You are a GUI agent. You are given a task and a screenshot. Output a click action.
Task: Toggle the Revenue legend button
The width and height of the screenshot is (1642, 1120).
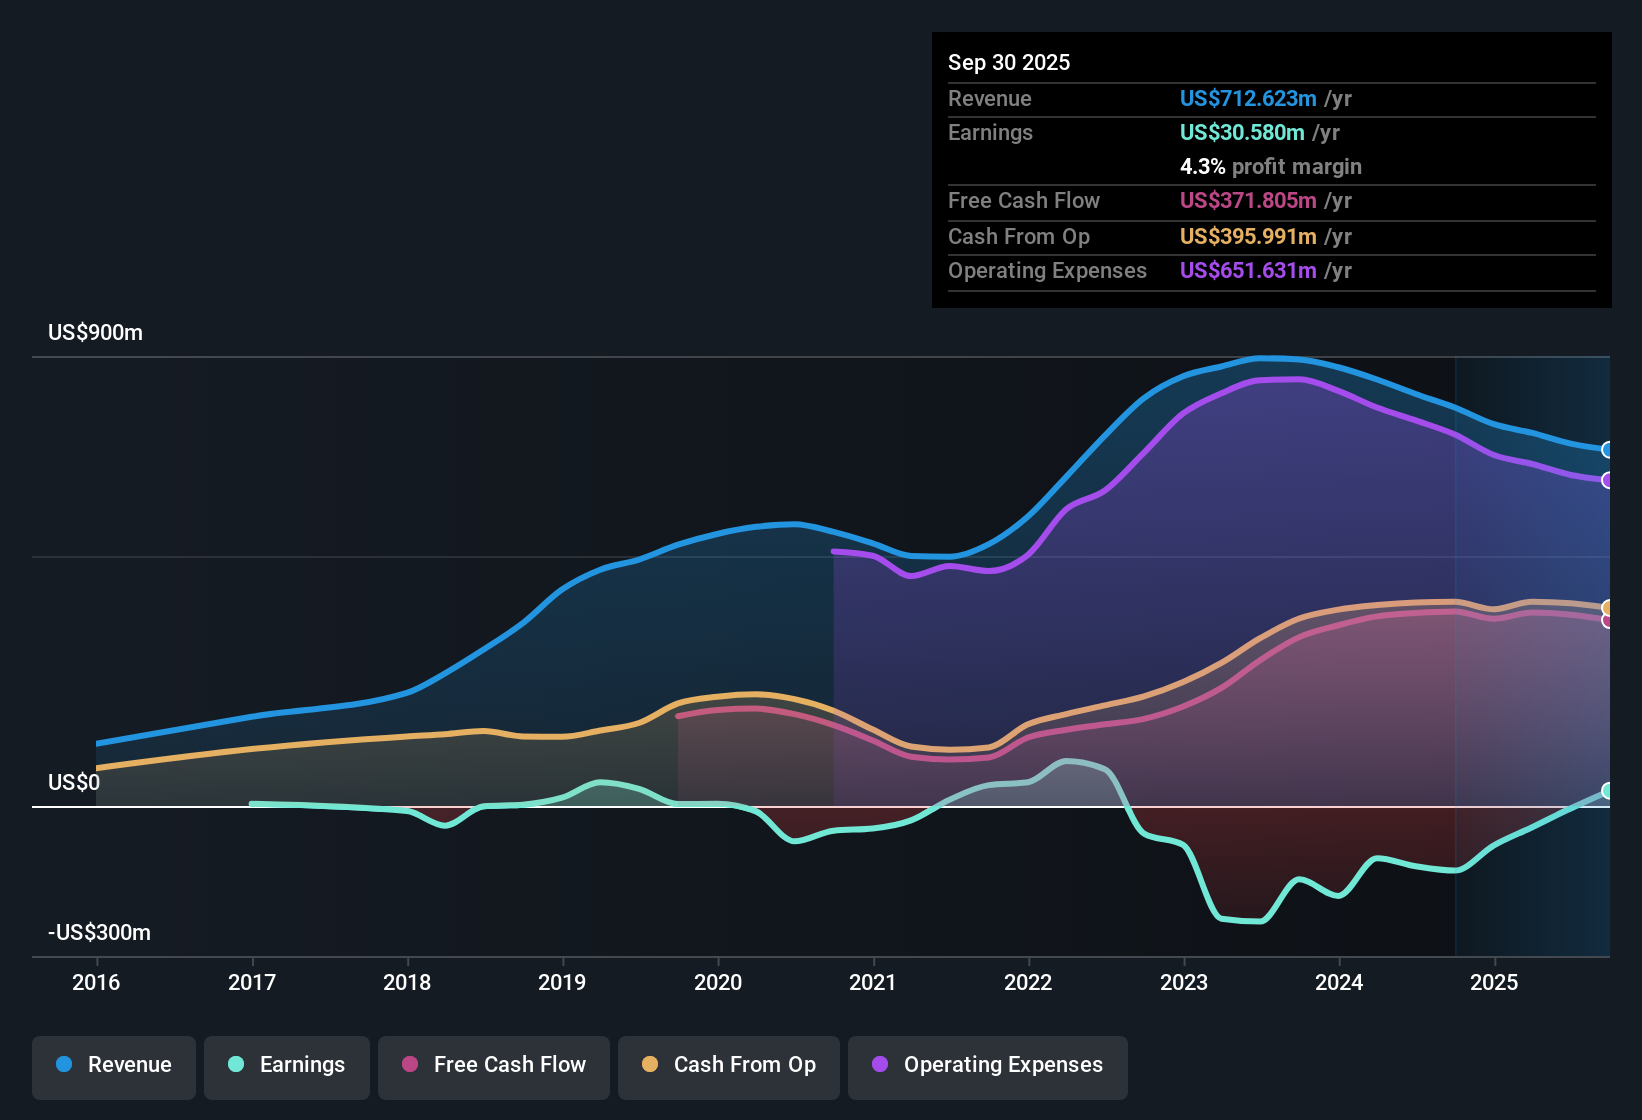click(114, 1065)
